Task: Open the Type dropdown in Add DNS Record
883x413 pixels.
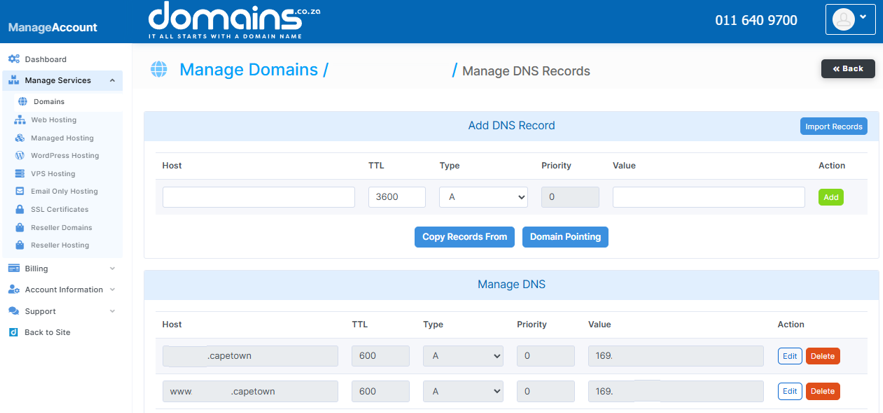Action: [483, 198]
